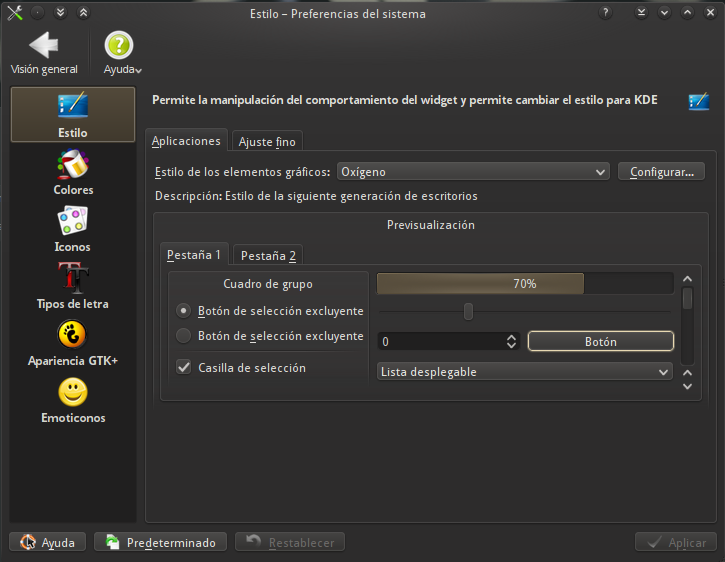725x562 pixels.
Task: Click the title bar question mark help button
Action: (x=605, y=13)
